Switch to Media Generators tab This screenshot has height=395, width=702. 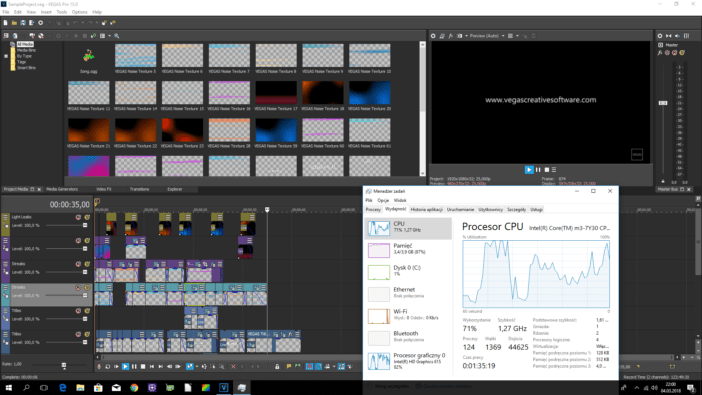coord(62,189)
